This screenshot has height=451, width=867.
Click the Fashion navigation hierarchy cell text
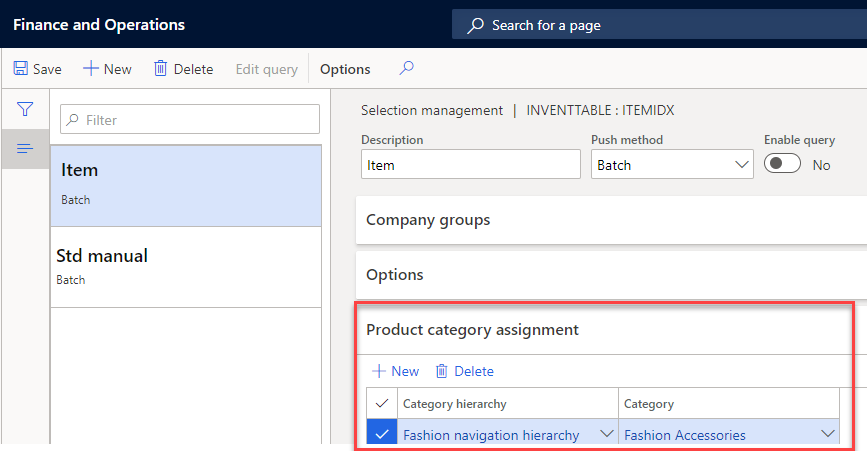[x=491, y=436]
